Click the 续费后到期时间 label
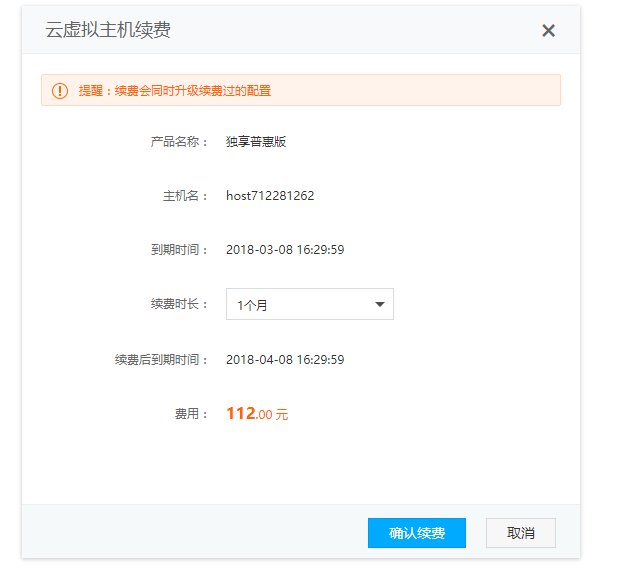This screenshot has height=573, width=639. pos(161,360)
